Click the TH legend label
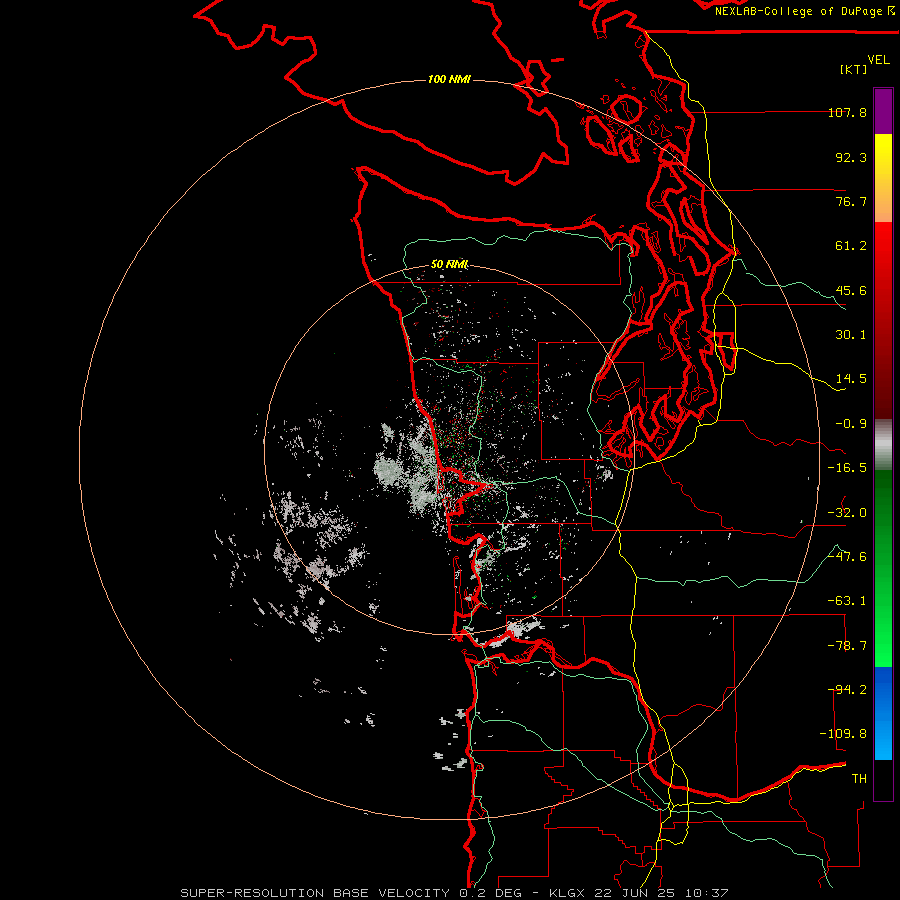The height and width of the screenshot is (900, 900). [x=859, y=778]
